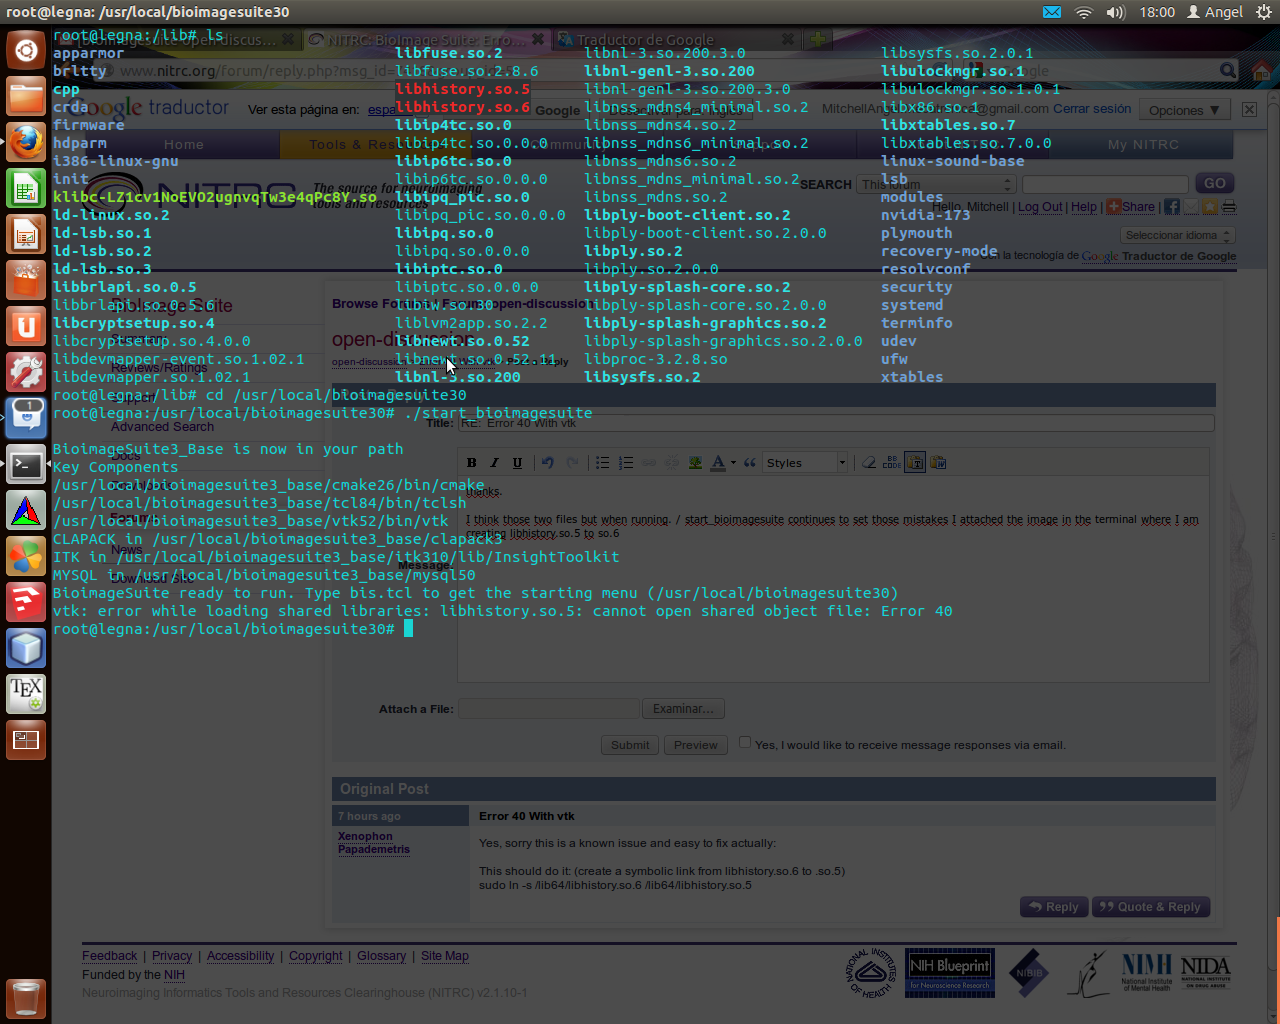Screen dimensions: 1280x1024
Task: Open Ubuntu Dash home button
Action: 26,50
